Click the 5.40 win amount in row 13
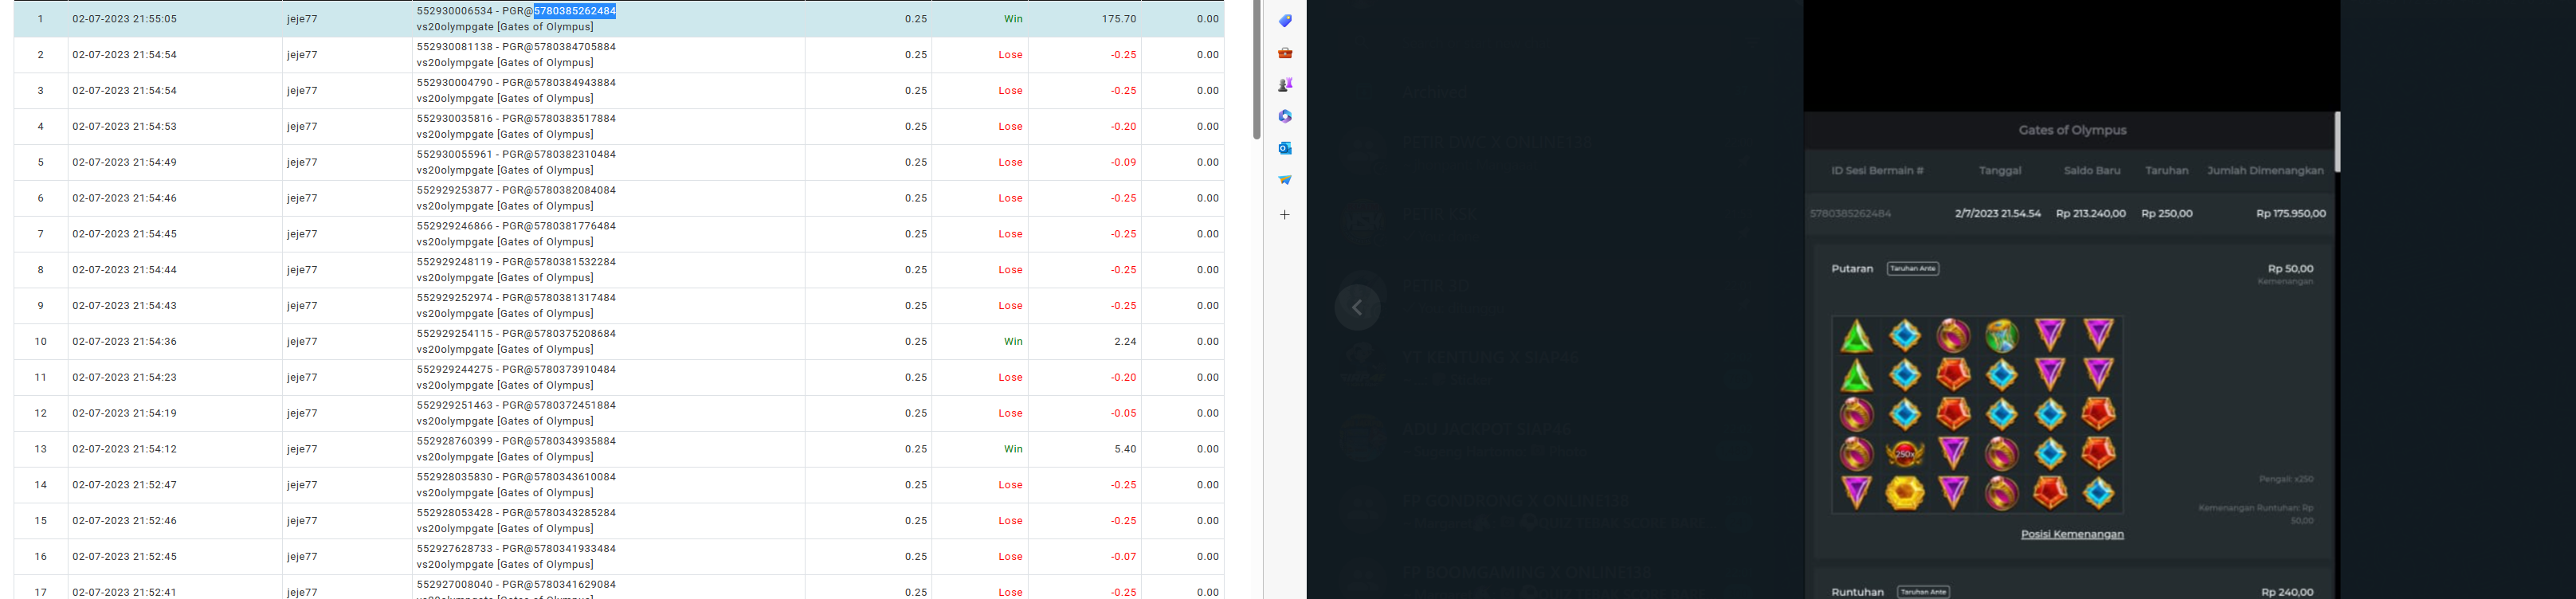 point(1125,449)
